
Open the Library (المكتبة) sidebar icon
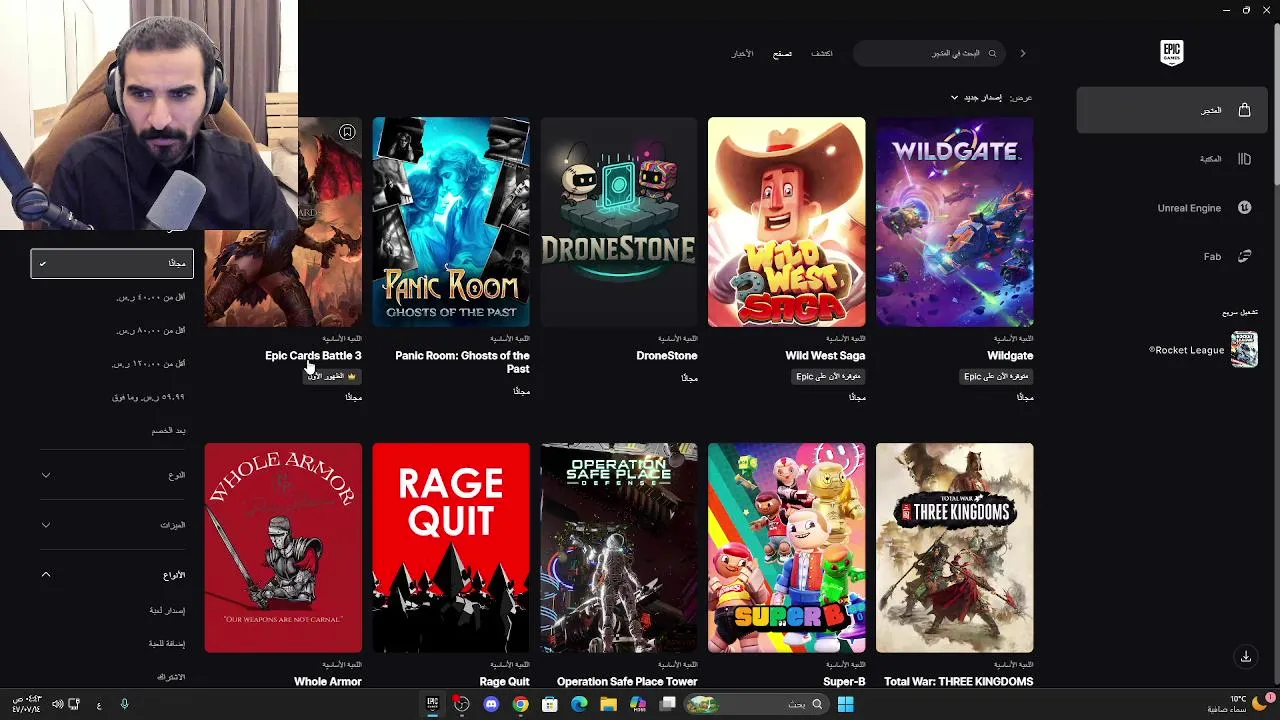[1244, 159]
